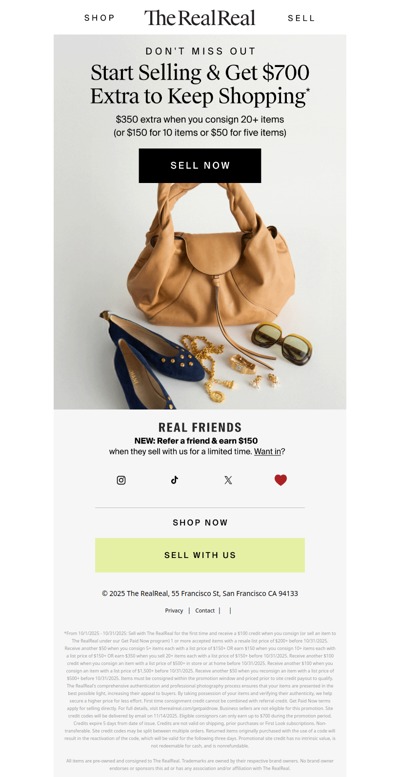Click the REAL FRIENDS heading
Screen dimensions: 400x777
200,427
